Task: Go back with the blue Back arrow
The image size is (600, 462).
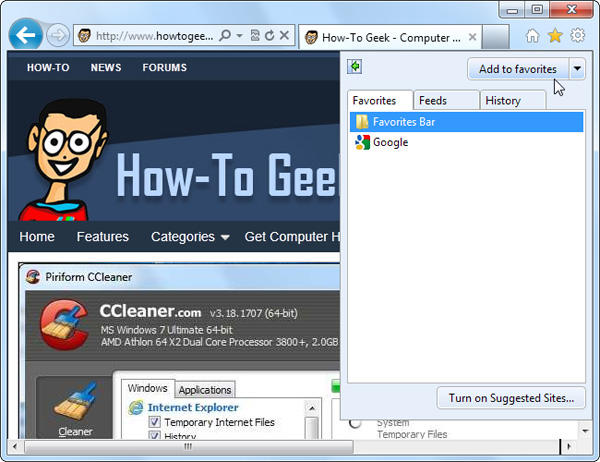Action: 25,35
